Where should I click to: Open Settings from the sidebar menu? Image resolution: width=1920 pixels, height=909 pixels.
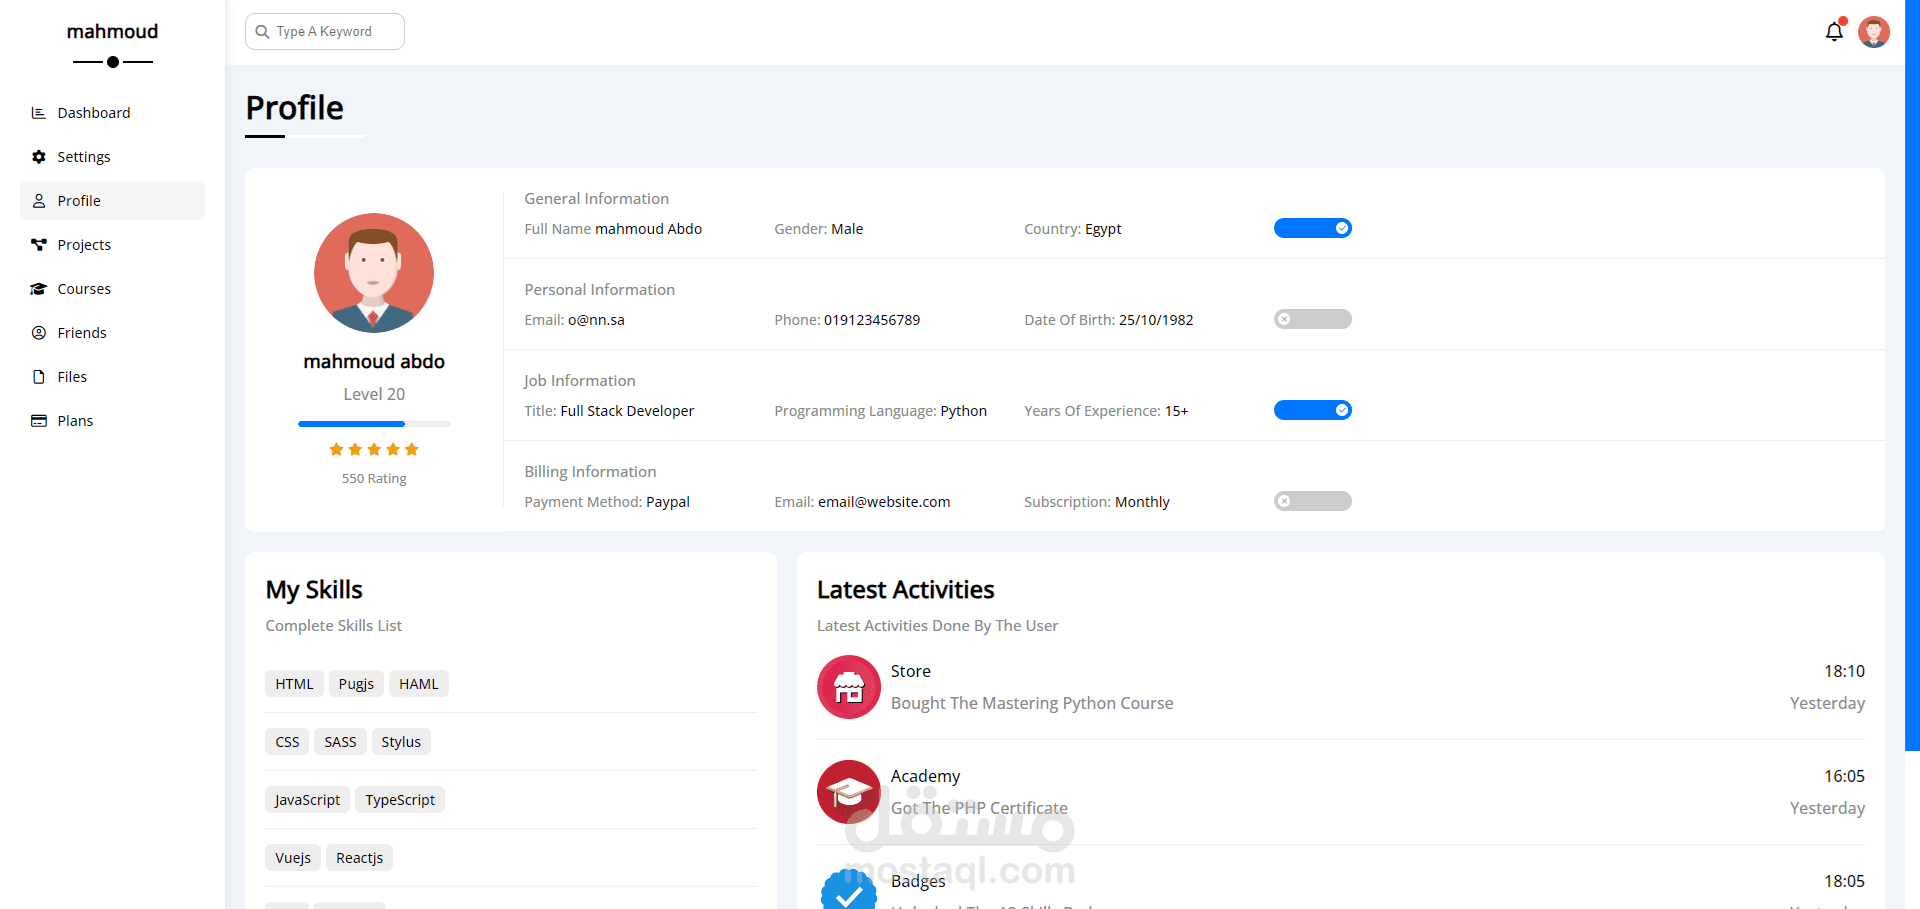(x=112, y=157)
